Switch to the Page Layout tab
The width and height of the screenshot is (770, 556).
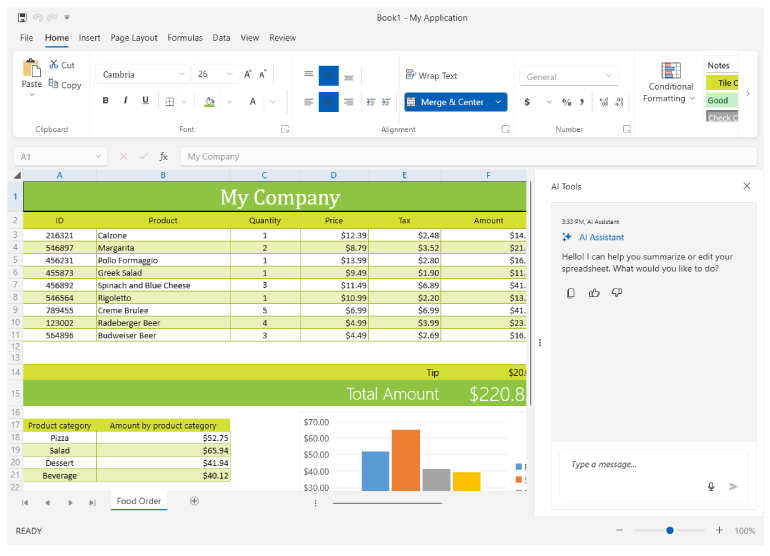click(x=134, y=38)
